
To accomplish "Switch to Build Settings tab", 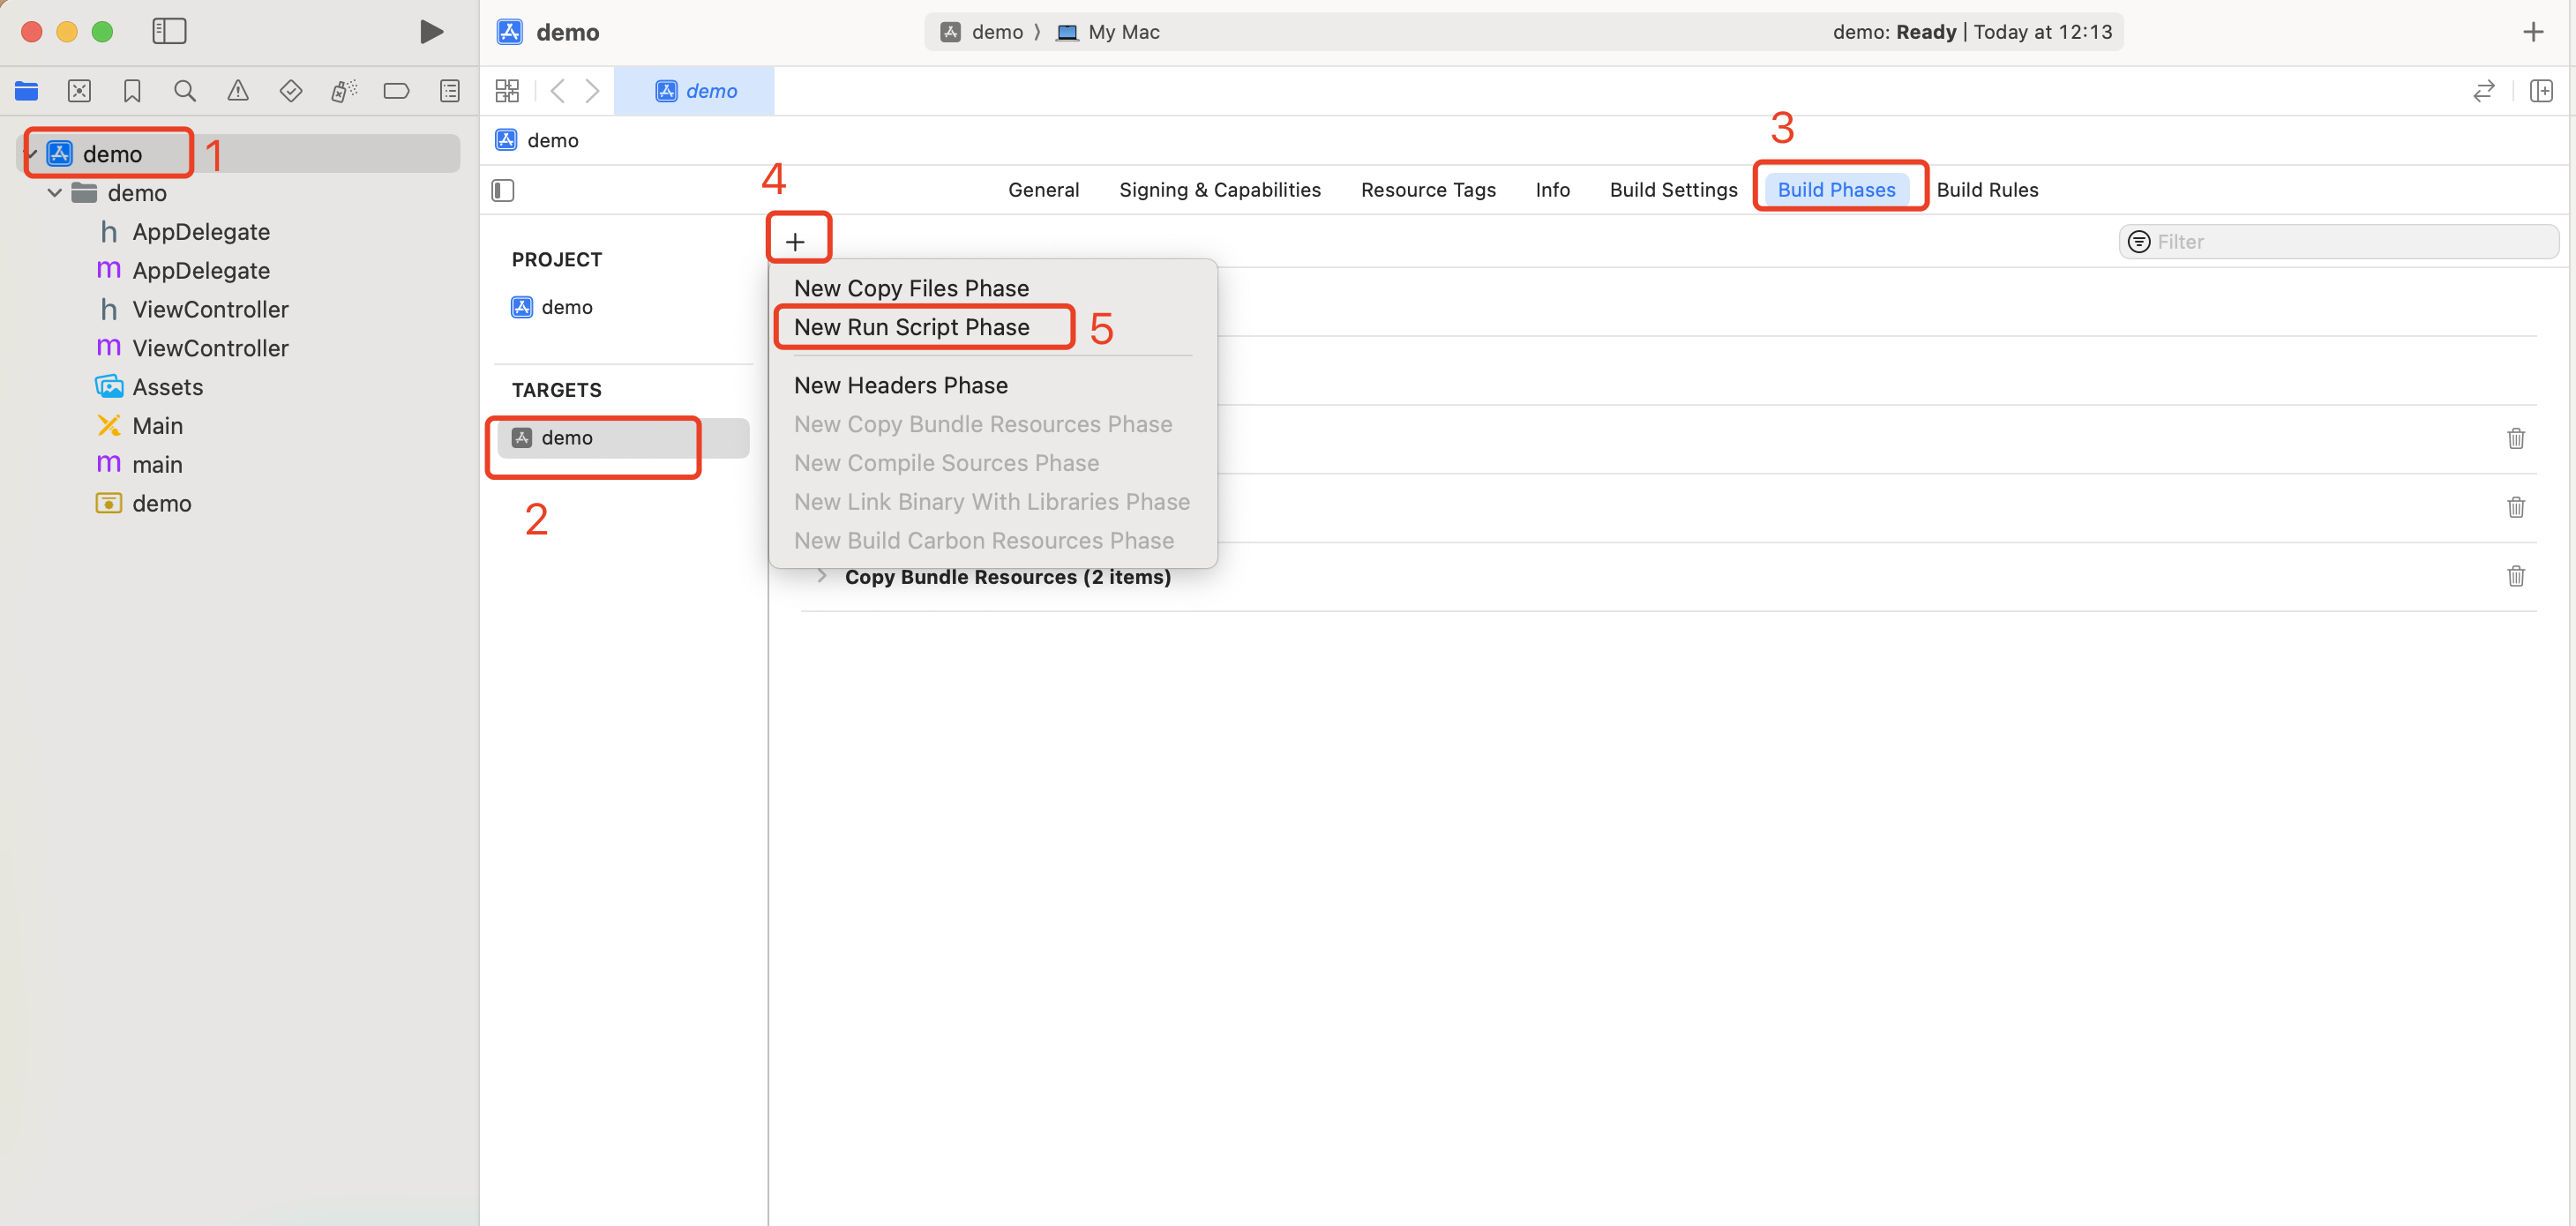I will point(1673,190).
